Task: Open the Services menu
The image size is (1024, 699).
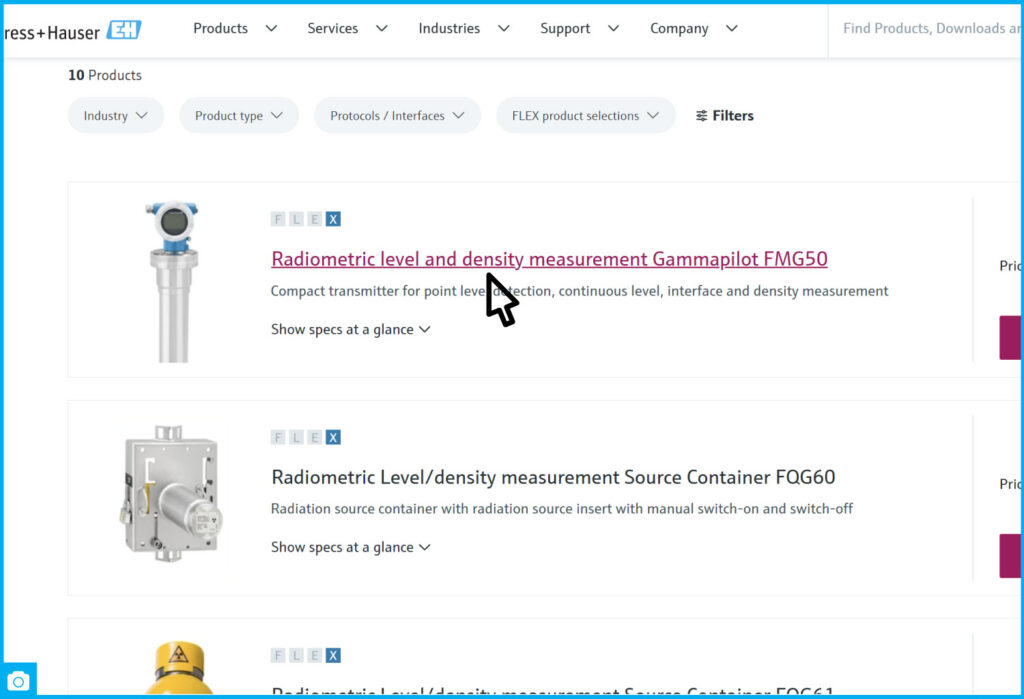Action: coord(346,28)
